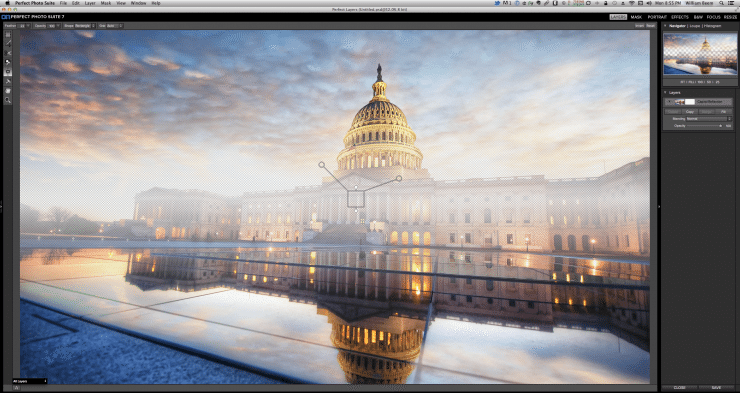Open Notification Center icon in menu bar
The height and width of the screenshot is (393, 740).
[x=731, y=3]
